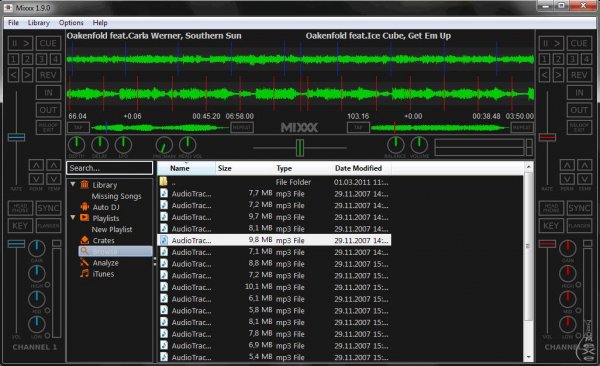Click the Channel 2 Gain knob
600x366 pixels.
coord(568,249)
